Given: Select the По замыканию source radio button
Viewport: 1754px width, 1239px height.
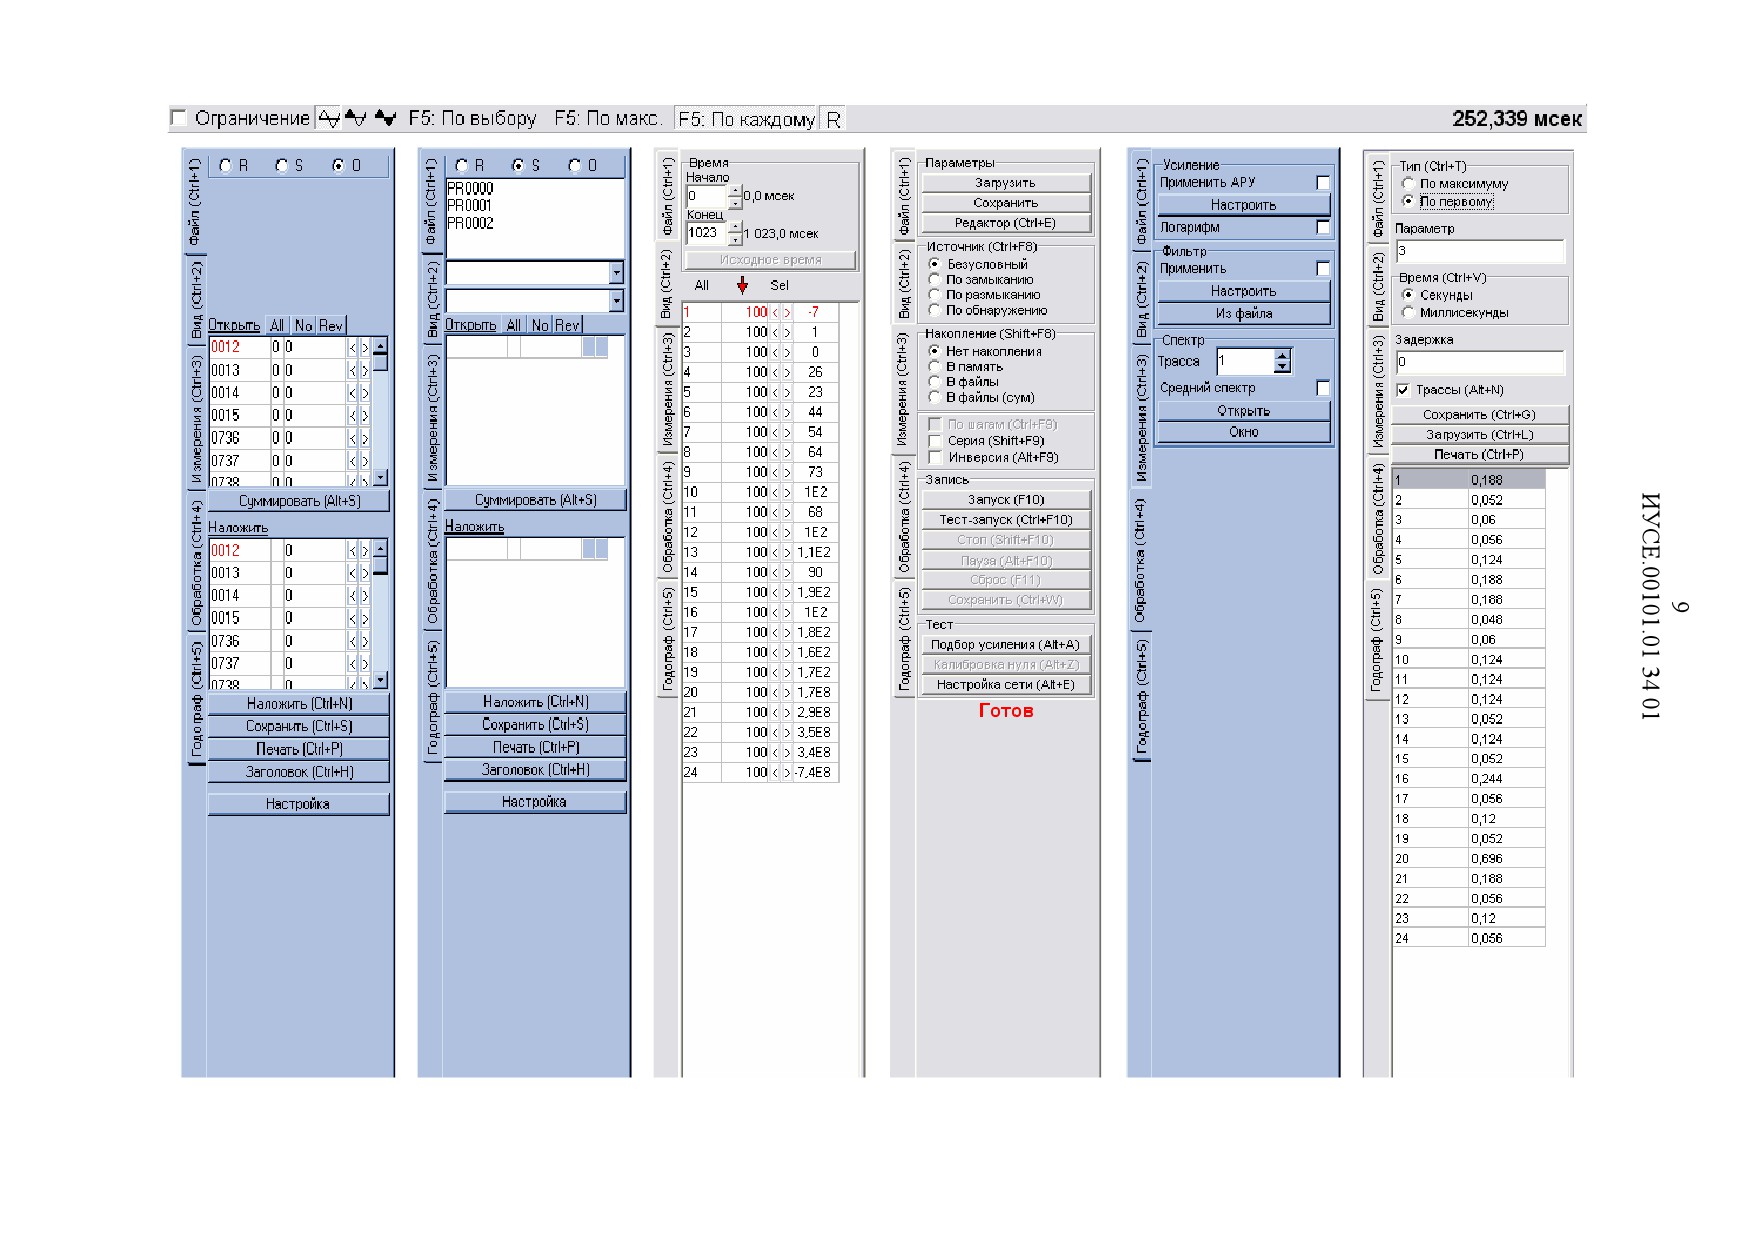Looking at the screenshot, I should 934,280.
